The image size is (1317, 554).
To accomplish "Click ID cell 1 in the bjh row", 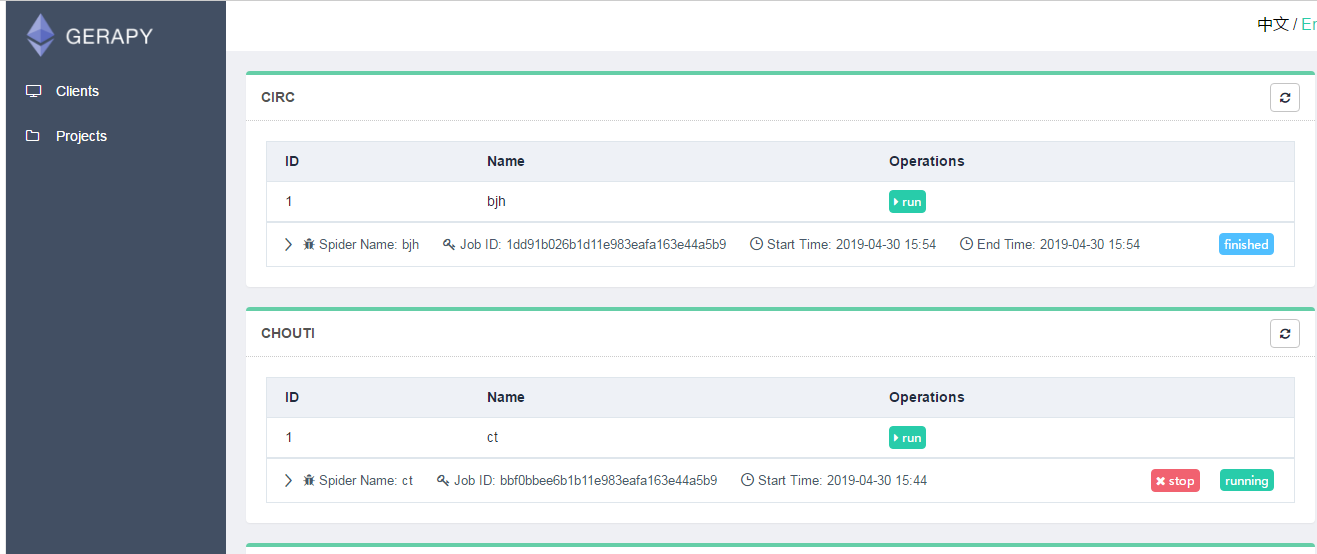I will (x=289, y=202).
